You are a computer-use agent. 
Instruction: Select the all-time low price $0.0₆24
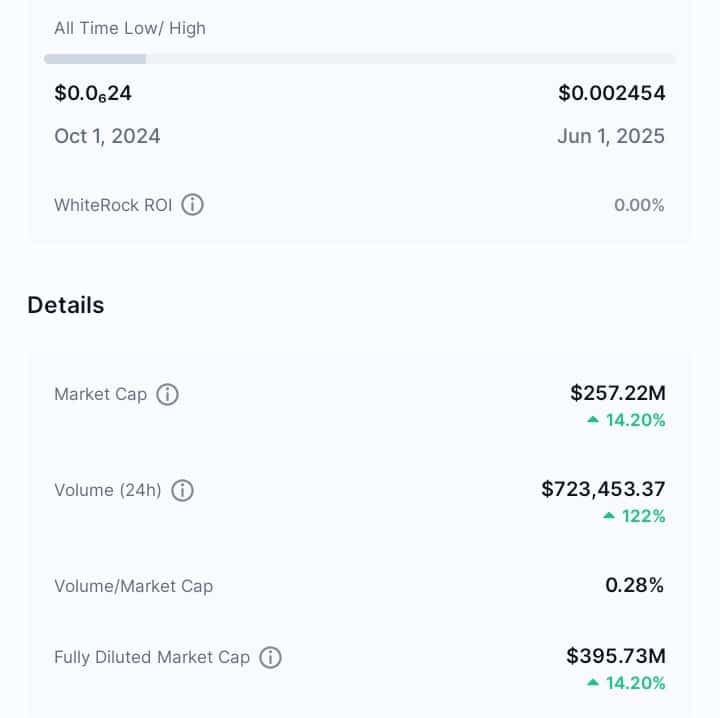[x=93, y=93]
